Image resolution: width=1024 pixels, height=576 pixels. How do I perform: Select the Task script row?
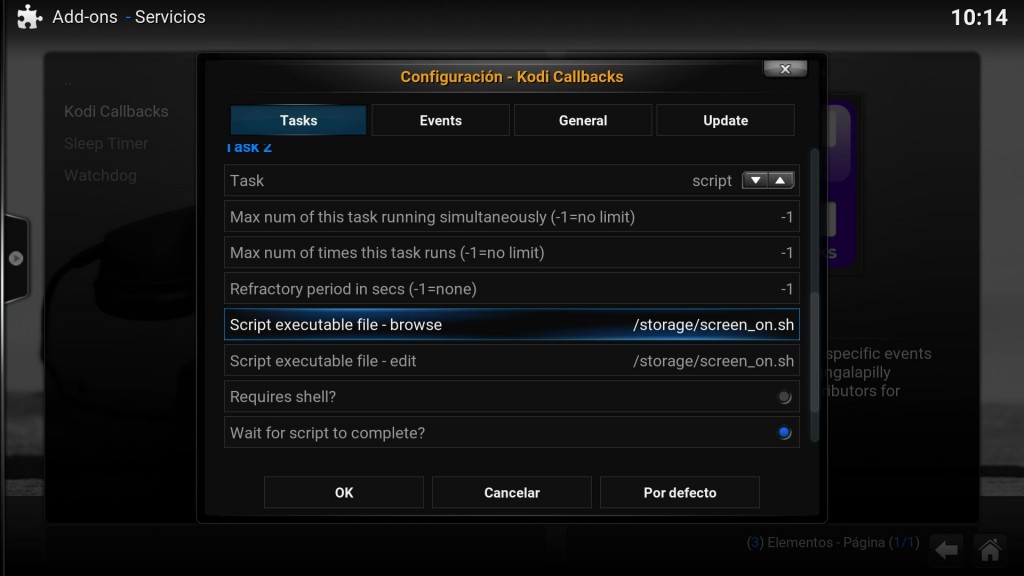tap(511, 181)
